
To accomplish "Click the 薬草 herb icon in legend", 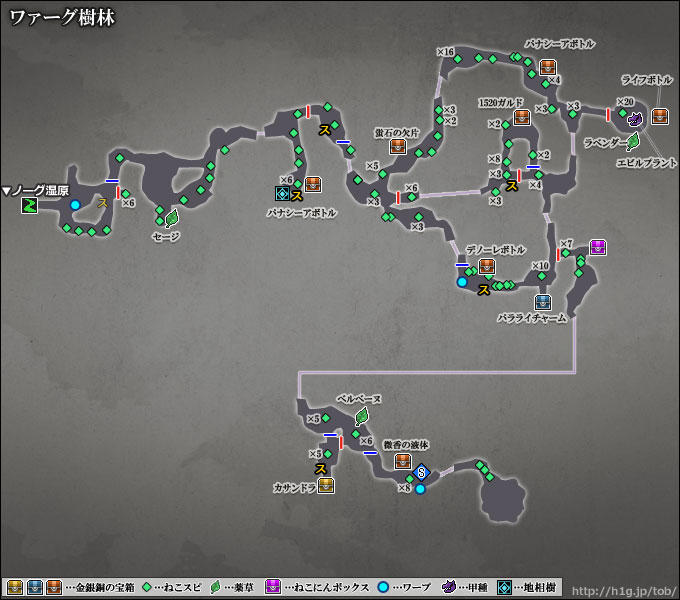I will tap(214, 587).
